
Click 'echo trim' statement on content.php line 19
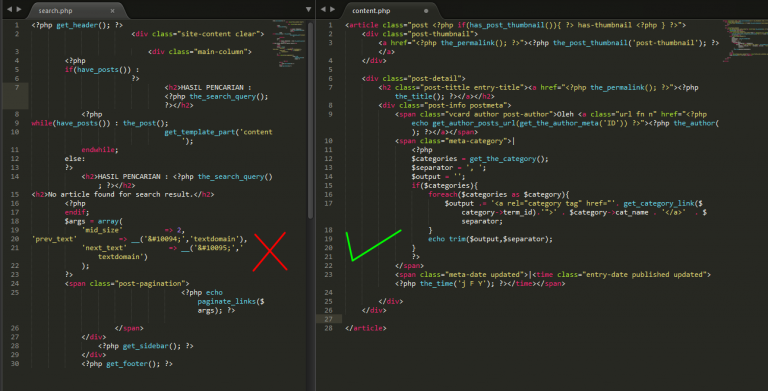pos(490,239)
